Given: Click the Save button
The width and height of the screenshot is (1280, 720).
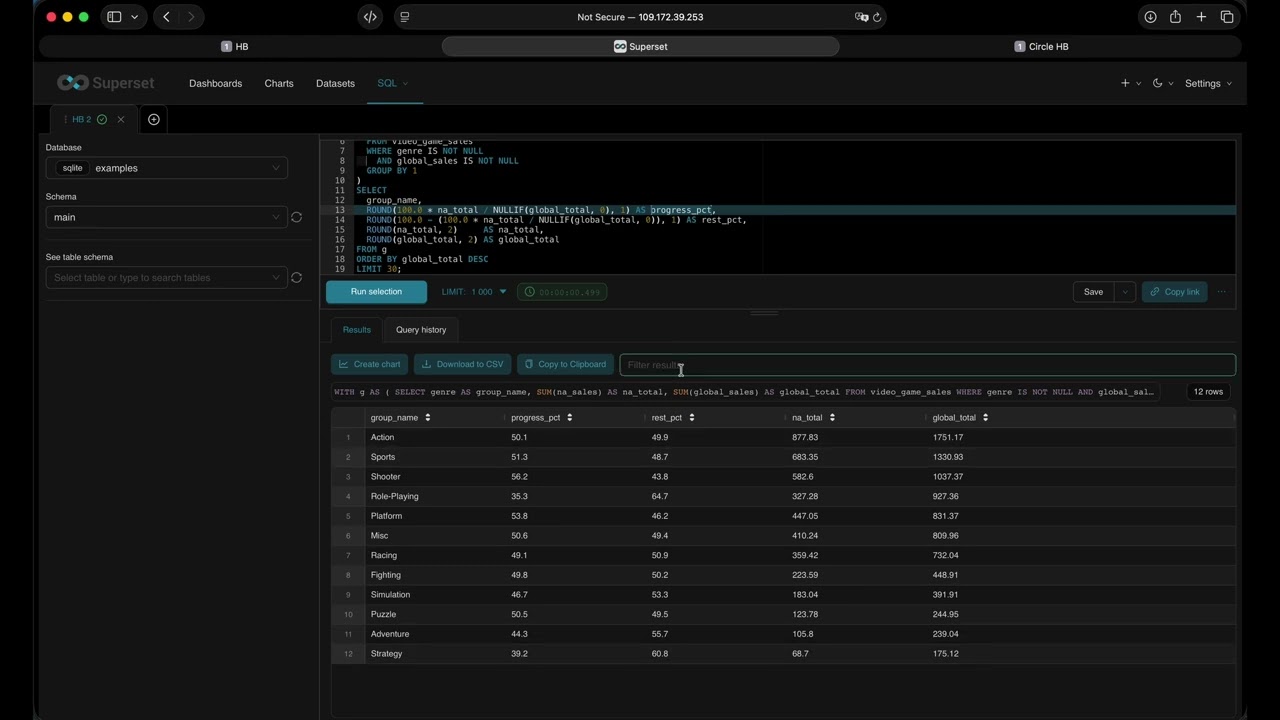Looking at the screenshot, I should coord(1094,292).
